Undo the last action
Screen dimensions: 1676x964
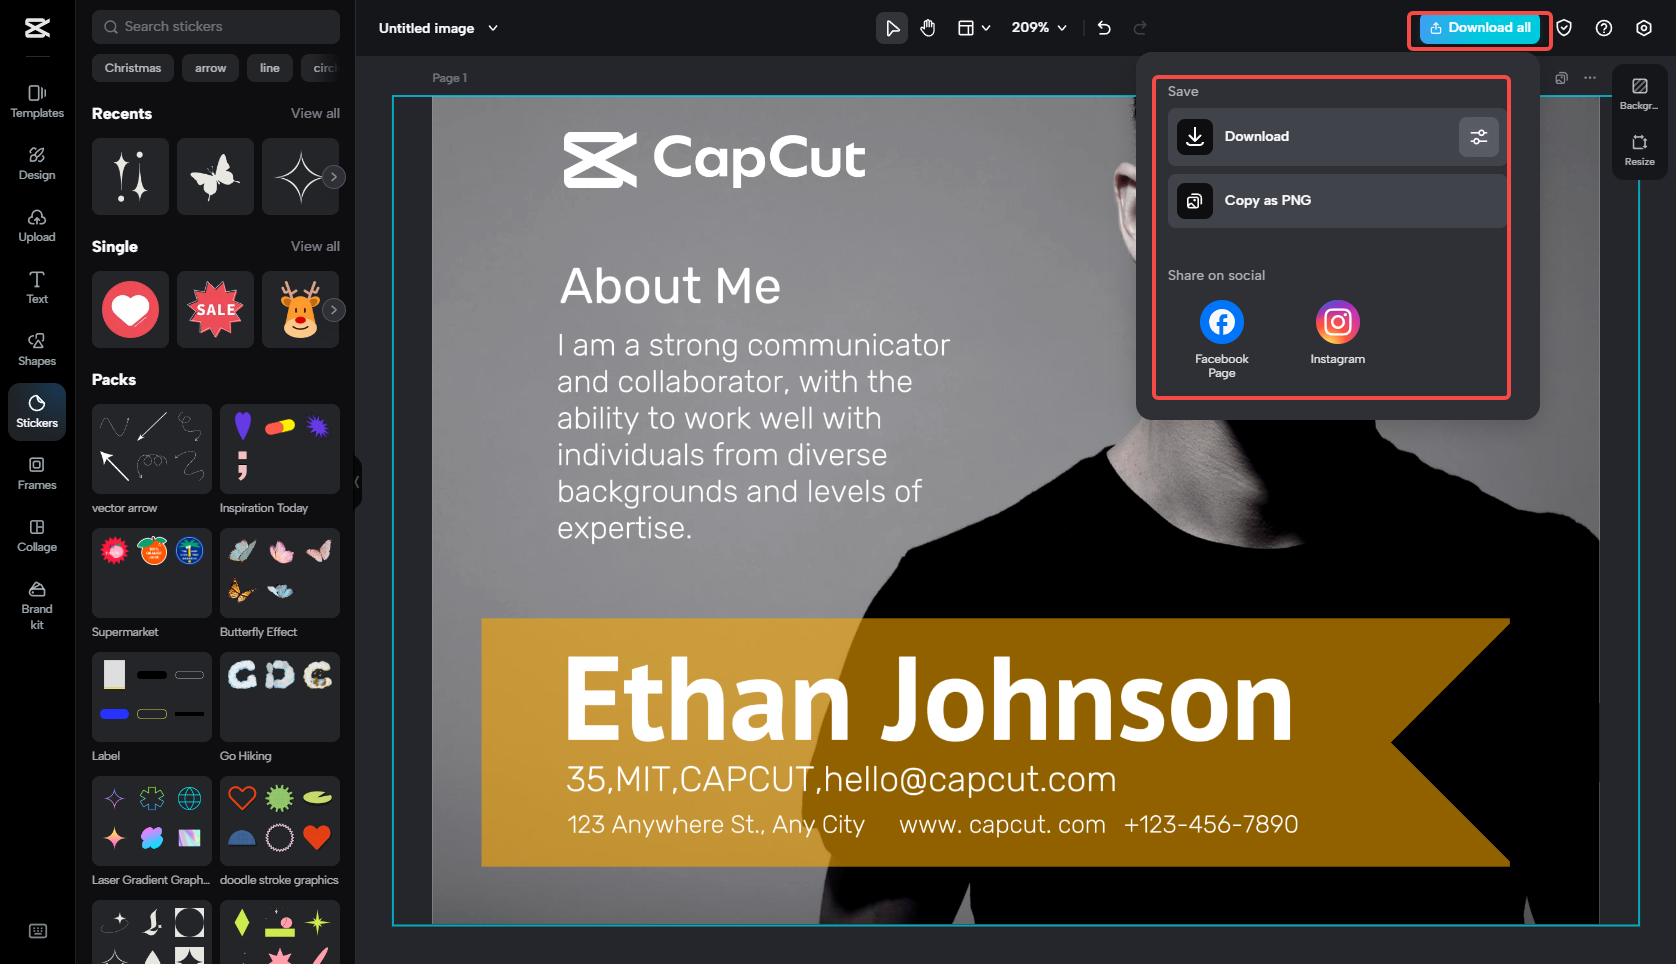click(x=1104, y=28)
